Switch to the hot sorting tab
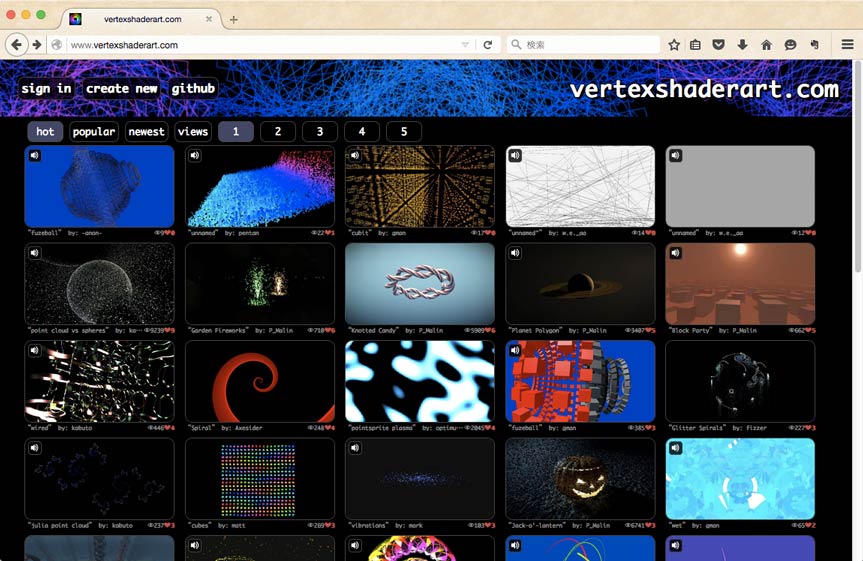Viewport: 863px width, 561px height. coord(45,132)
